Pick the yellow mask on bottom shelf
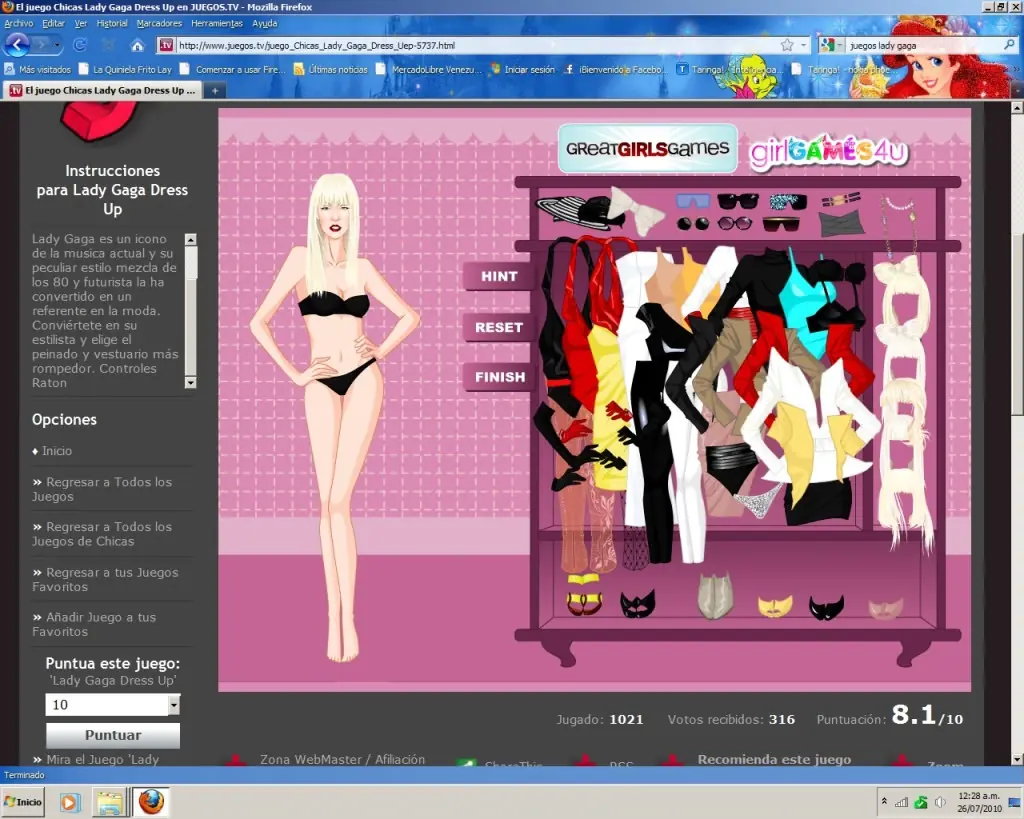Viewport: 1024px width, 819px height. coord(775,605)
